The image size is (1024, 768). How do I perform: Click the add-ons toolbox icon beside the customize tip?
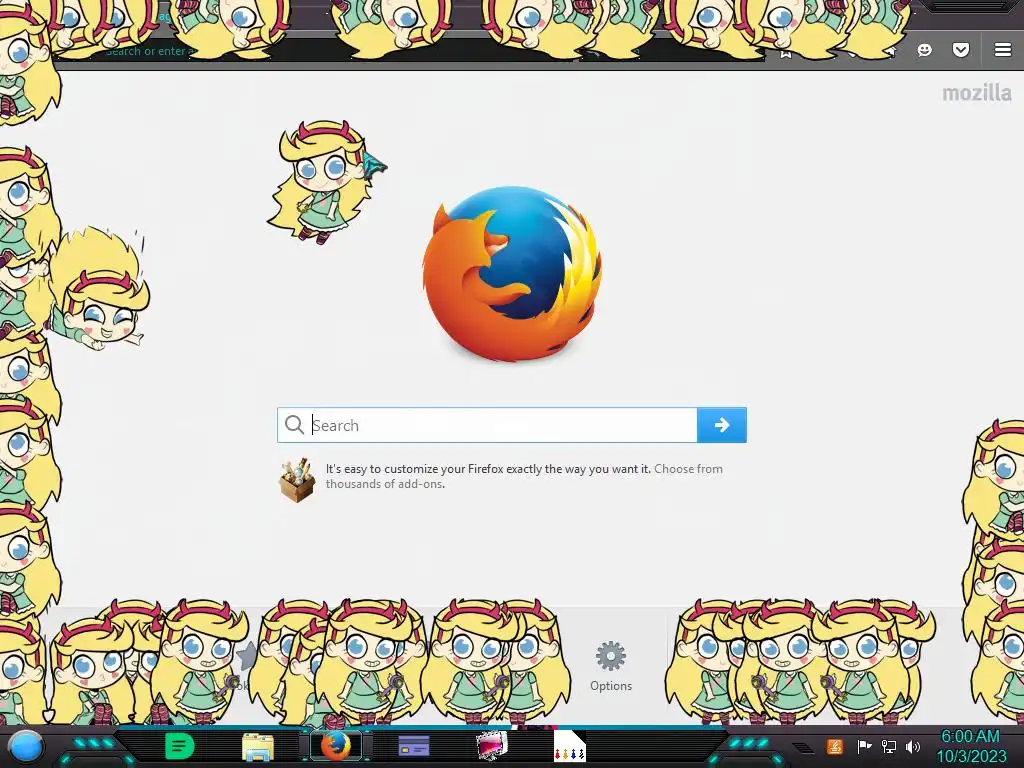pyautogui.click(x=297, y=480)
